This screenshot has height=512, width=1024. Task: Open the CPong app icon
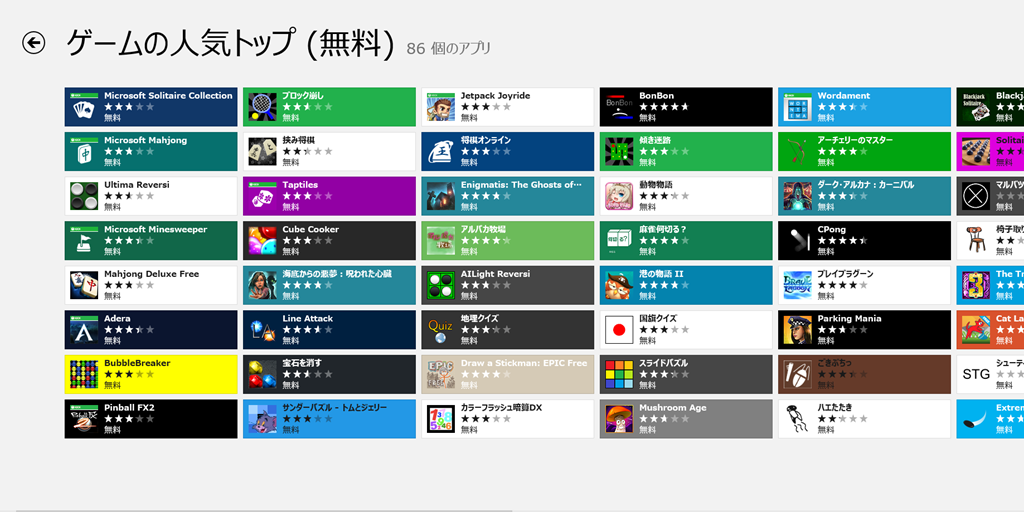tap(797, 241)
